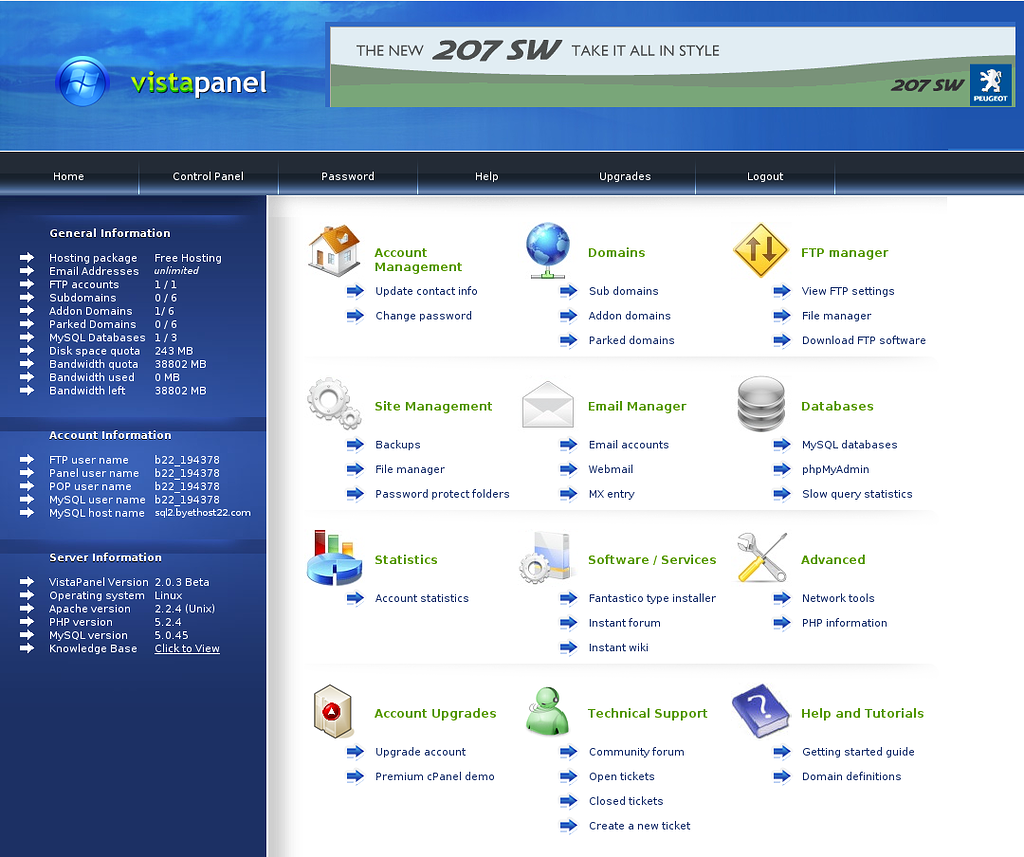
Task: Click the Software / Services installer icon
Action: [547, 556]
